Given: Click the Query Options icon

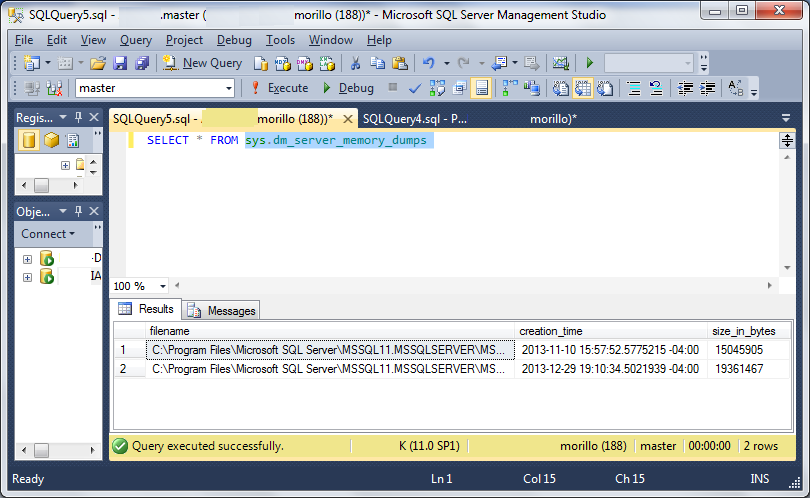Looking at the screenshot, I should (459, 88).
